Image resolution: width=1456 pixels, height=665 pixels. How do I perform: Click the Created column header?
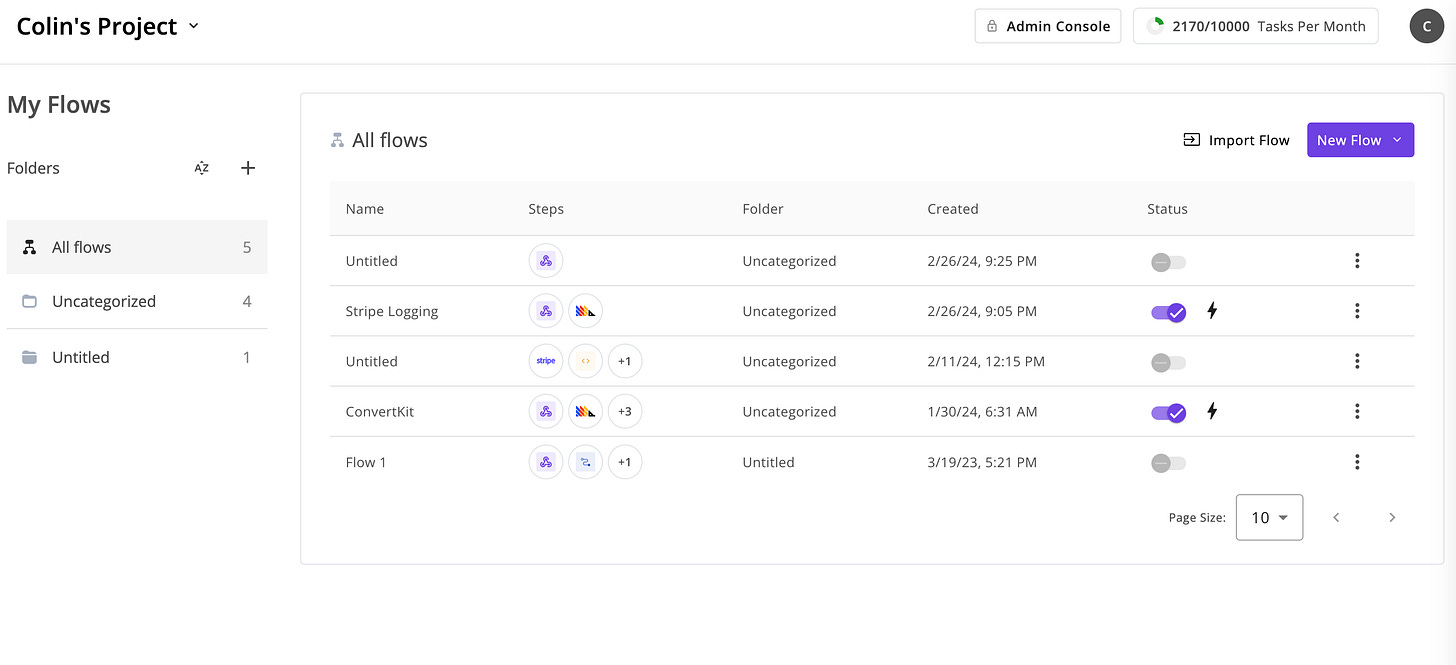point(953,209)
